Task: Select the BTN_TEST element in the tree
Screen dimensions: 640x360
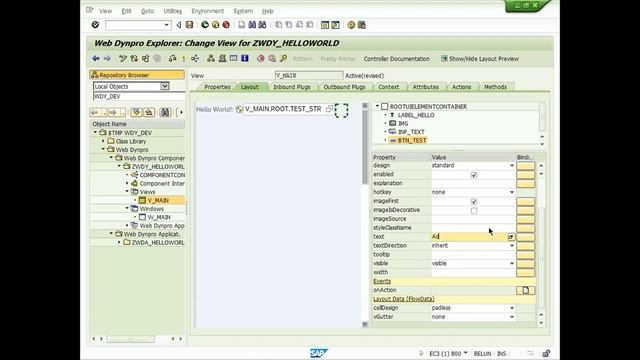Action: pyautogui.click(x=412, y=140)
